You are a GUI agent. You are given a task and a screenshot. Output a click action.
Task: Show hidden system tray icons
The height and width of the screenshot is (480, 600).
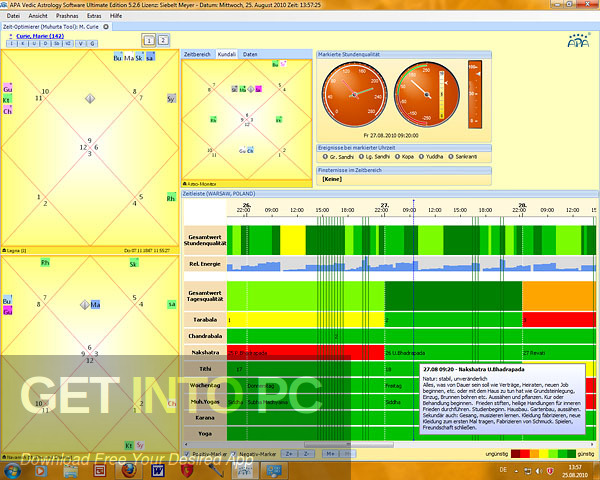(516, 471)
